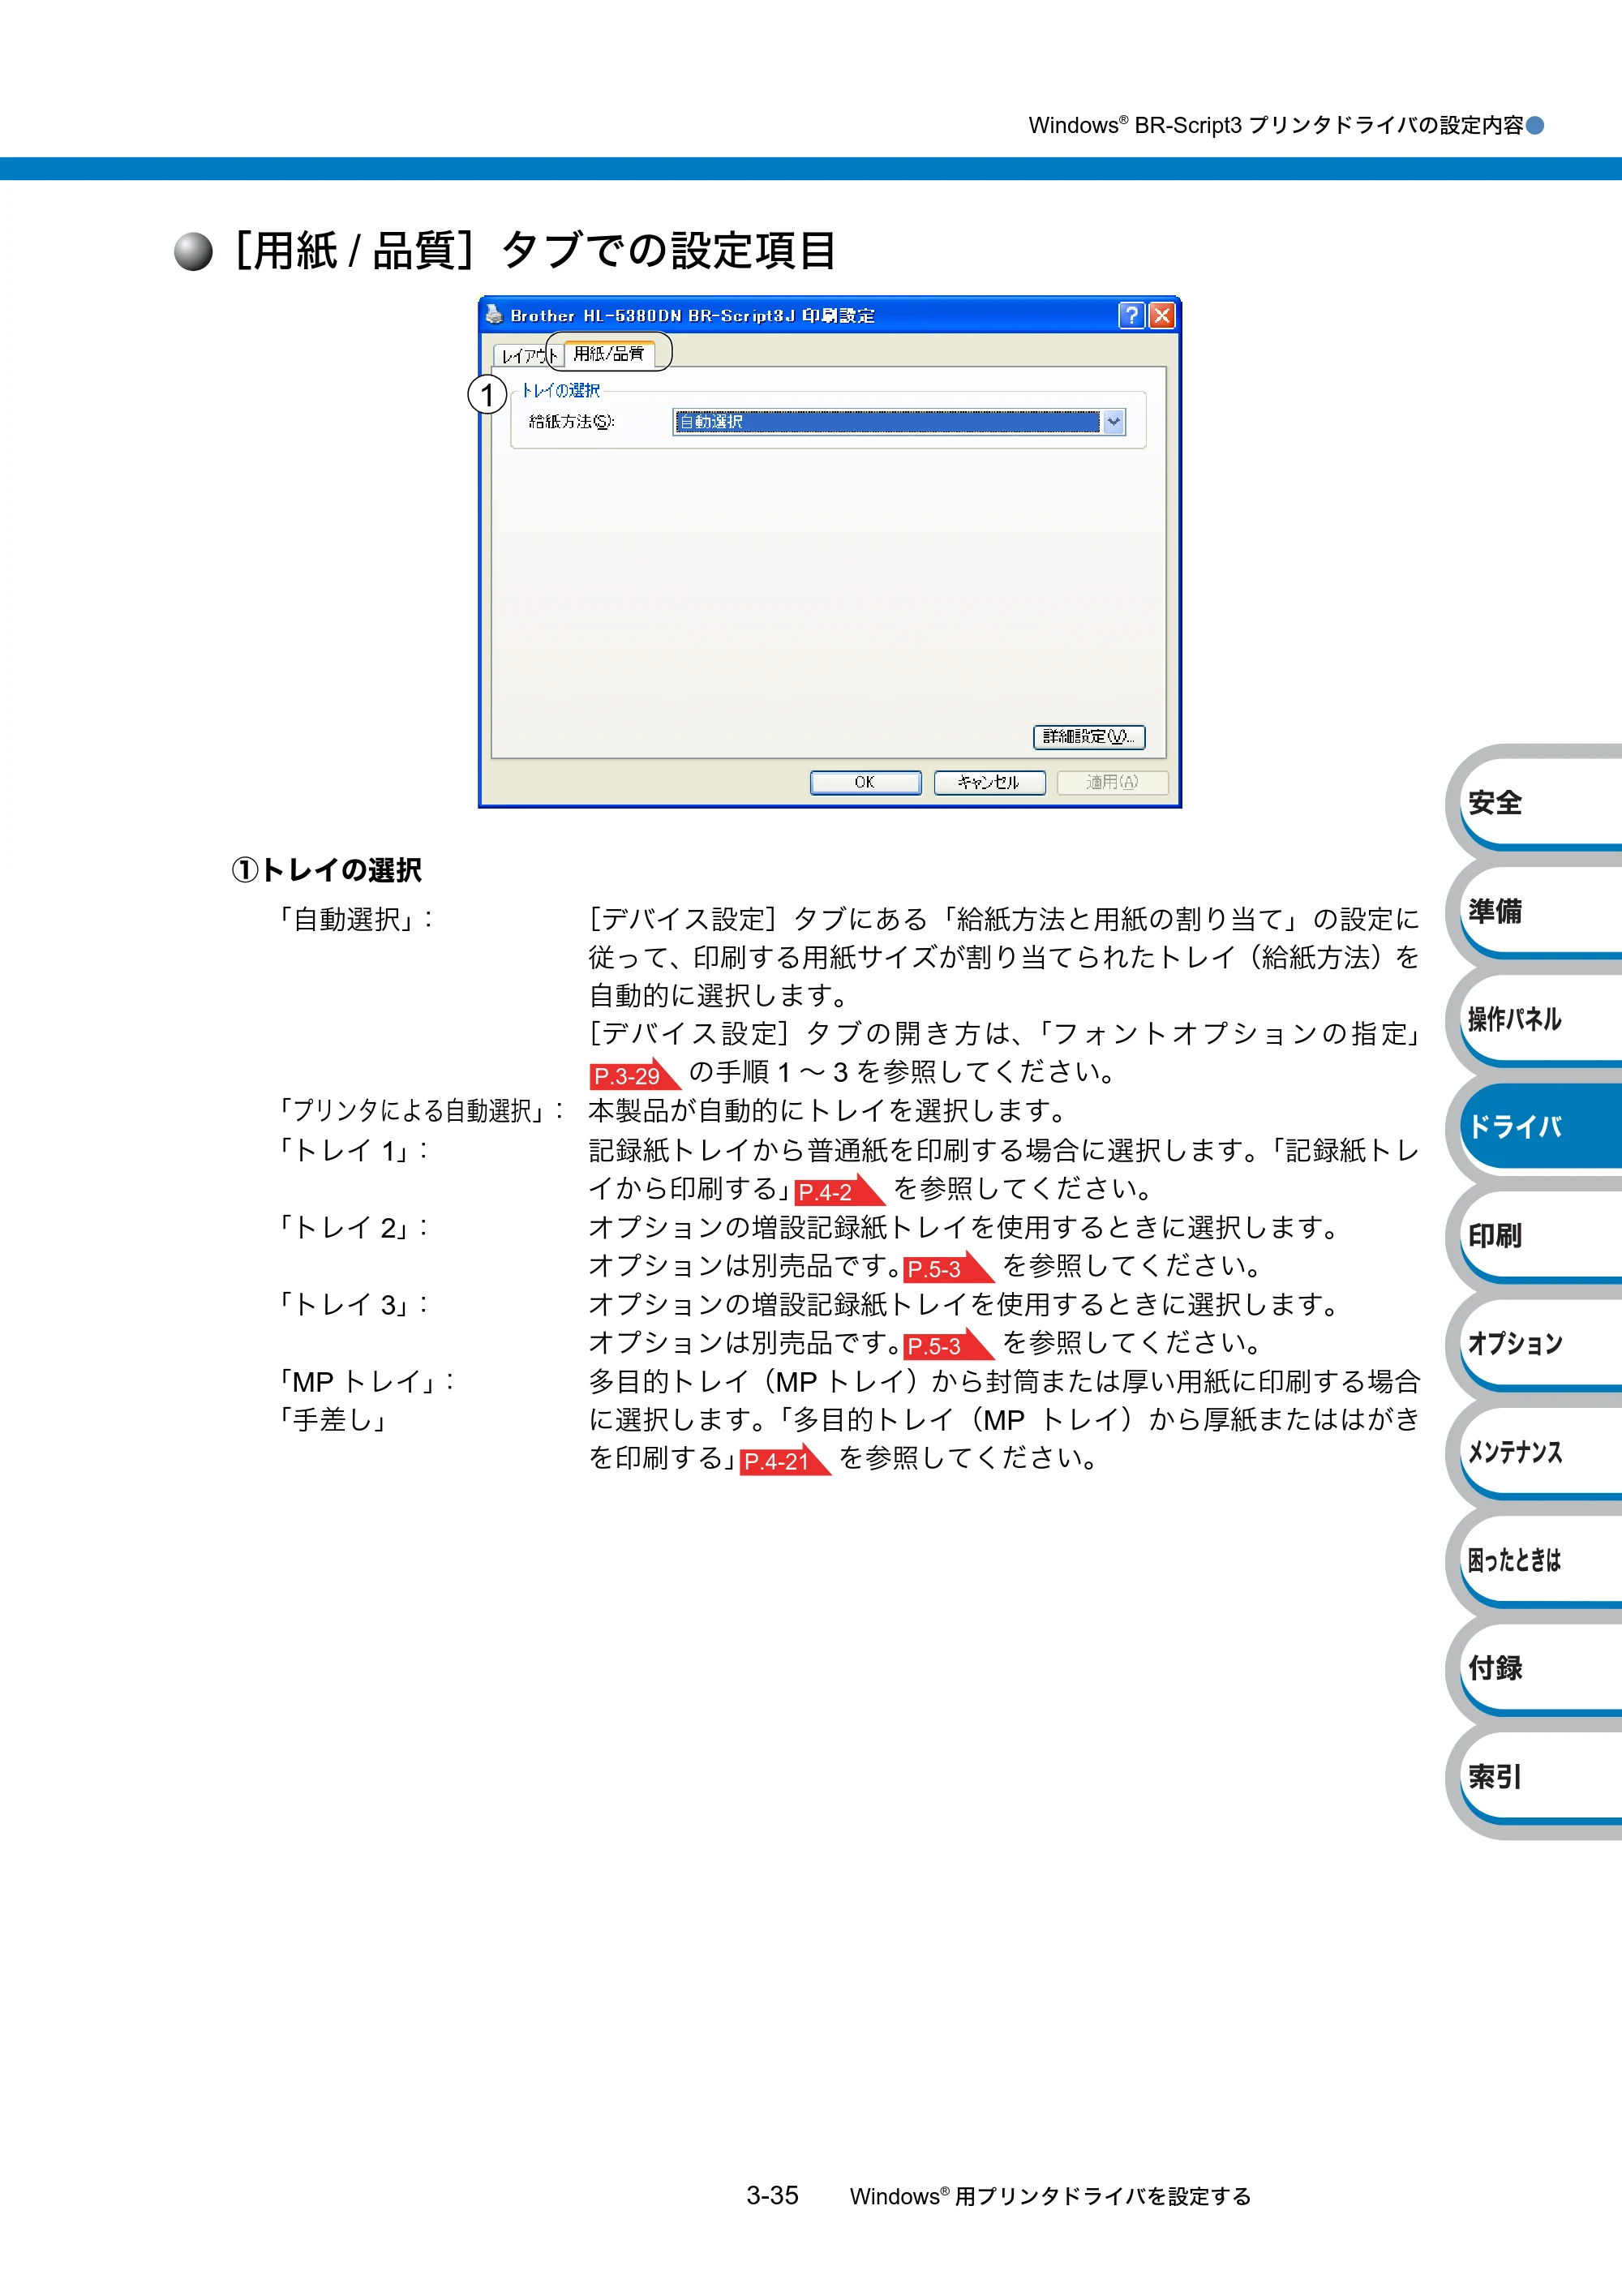Click the disabled 適用 apply button
The width and height of the screenshot is (1622, 2296).
[1112, 782]
